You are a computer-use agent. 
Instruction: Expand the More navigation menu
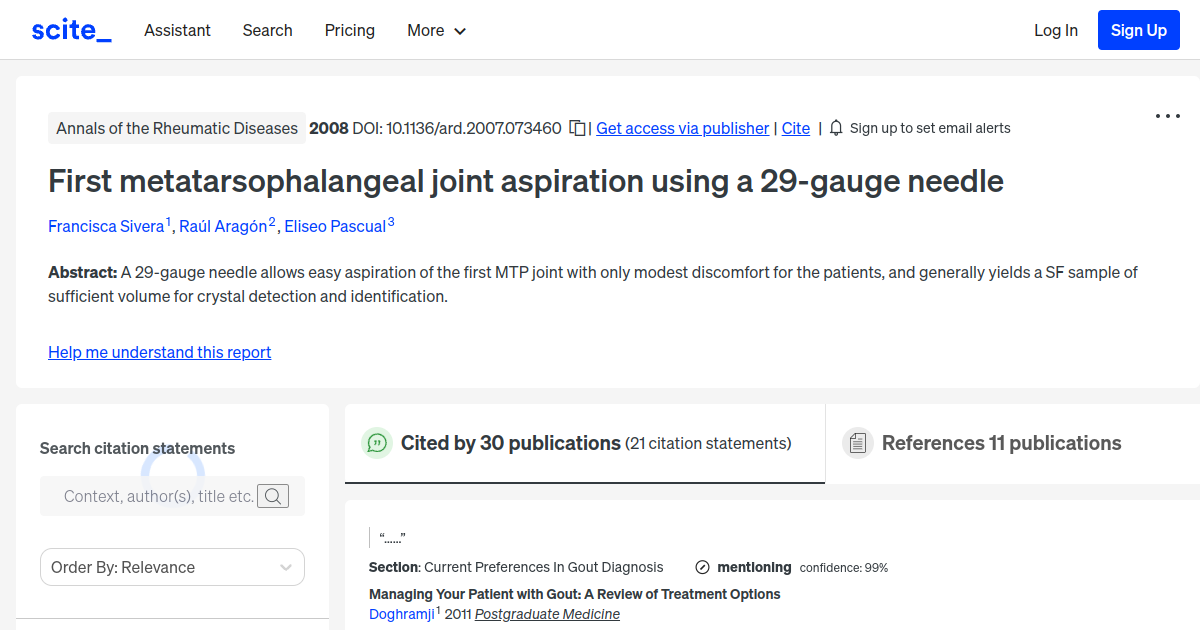(x=436, y=31)
